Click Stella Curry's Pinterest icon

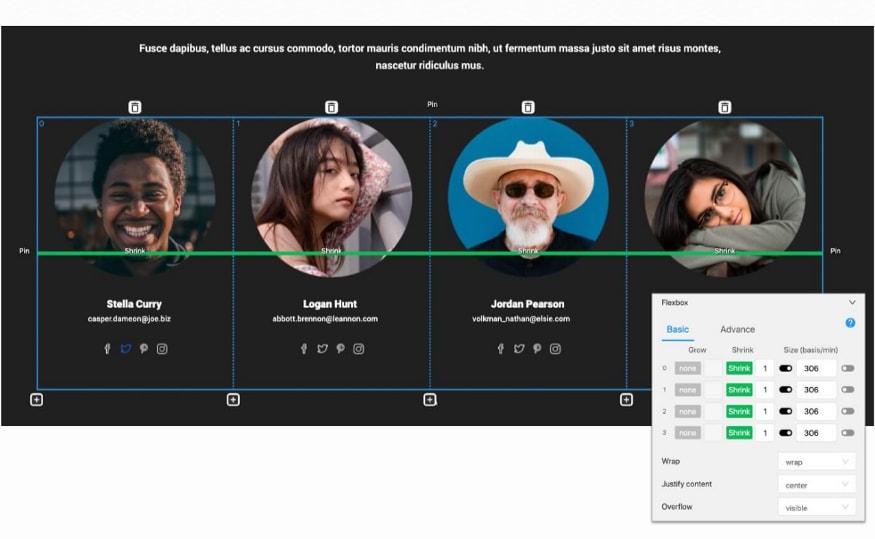tap(144, 349)
